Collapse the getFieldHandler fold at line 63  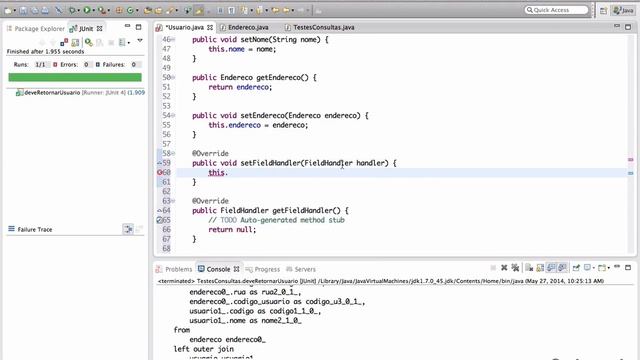(173, 200)
